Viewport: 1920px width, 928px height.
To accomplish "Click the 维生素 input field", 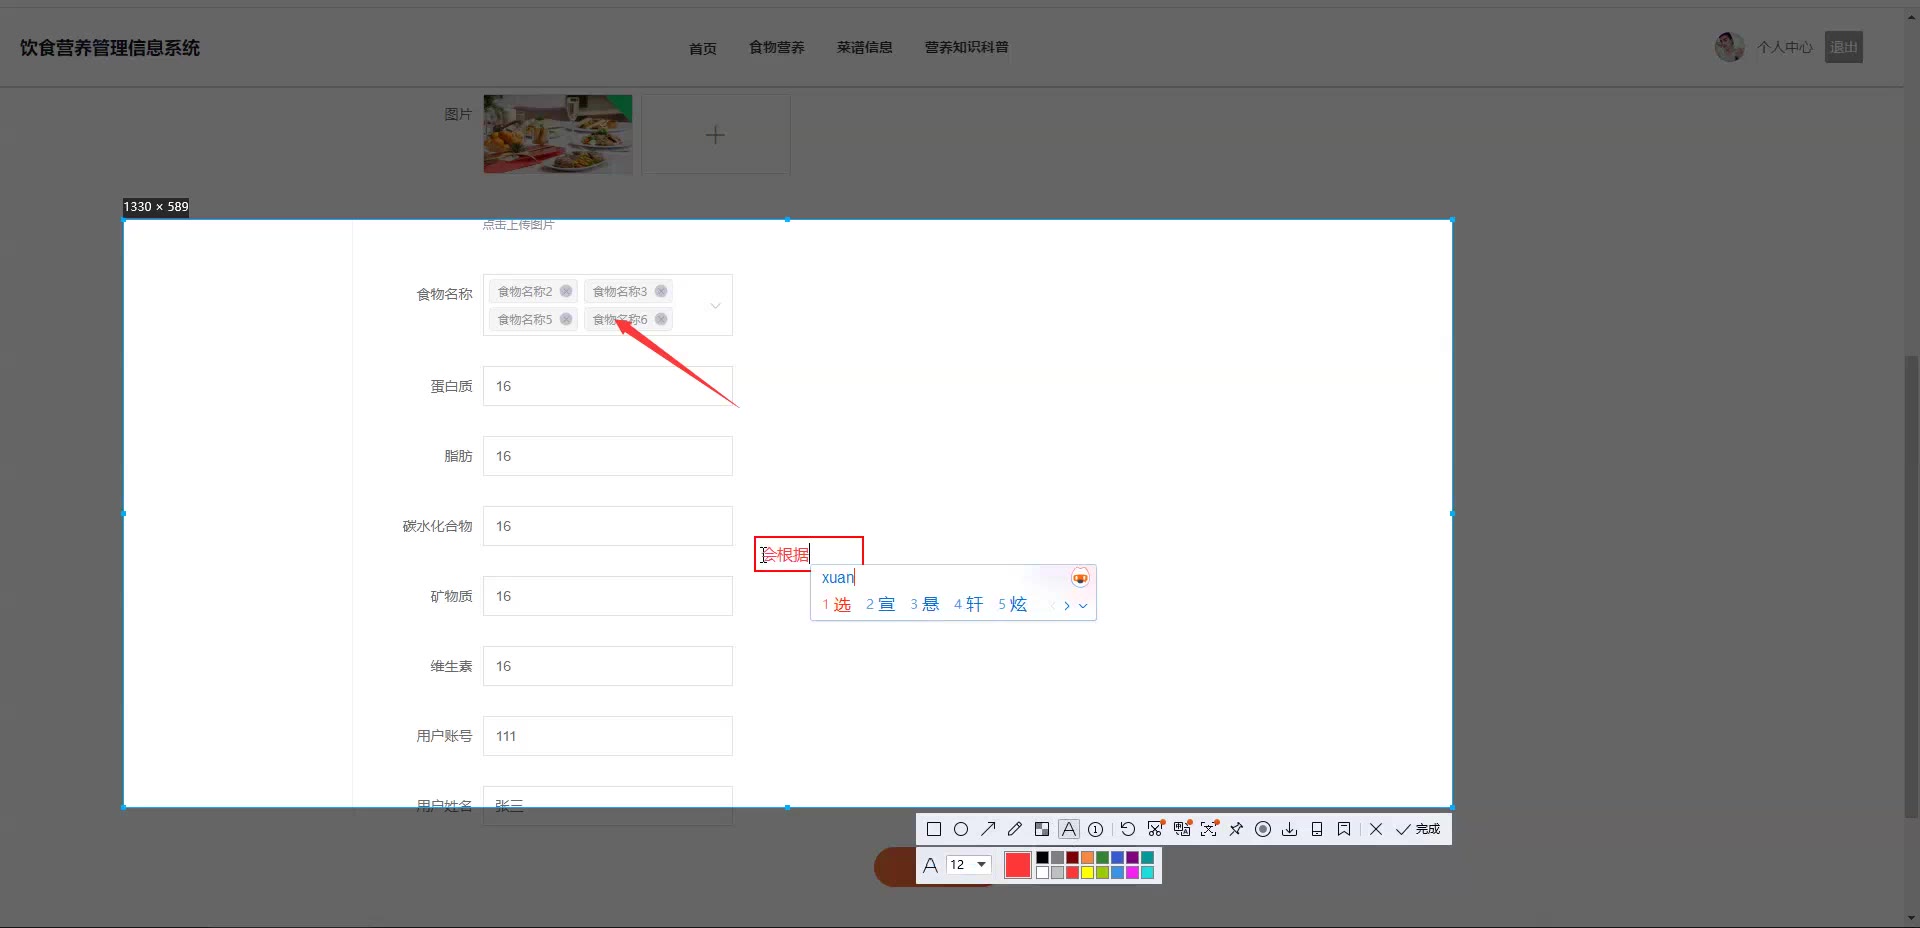I will (x=608, y=666).
